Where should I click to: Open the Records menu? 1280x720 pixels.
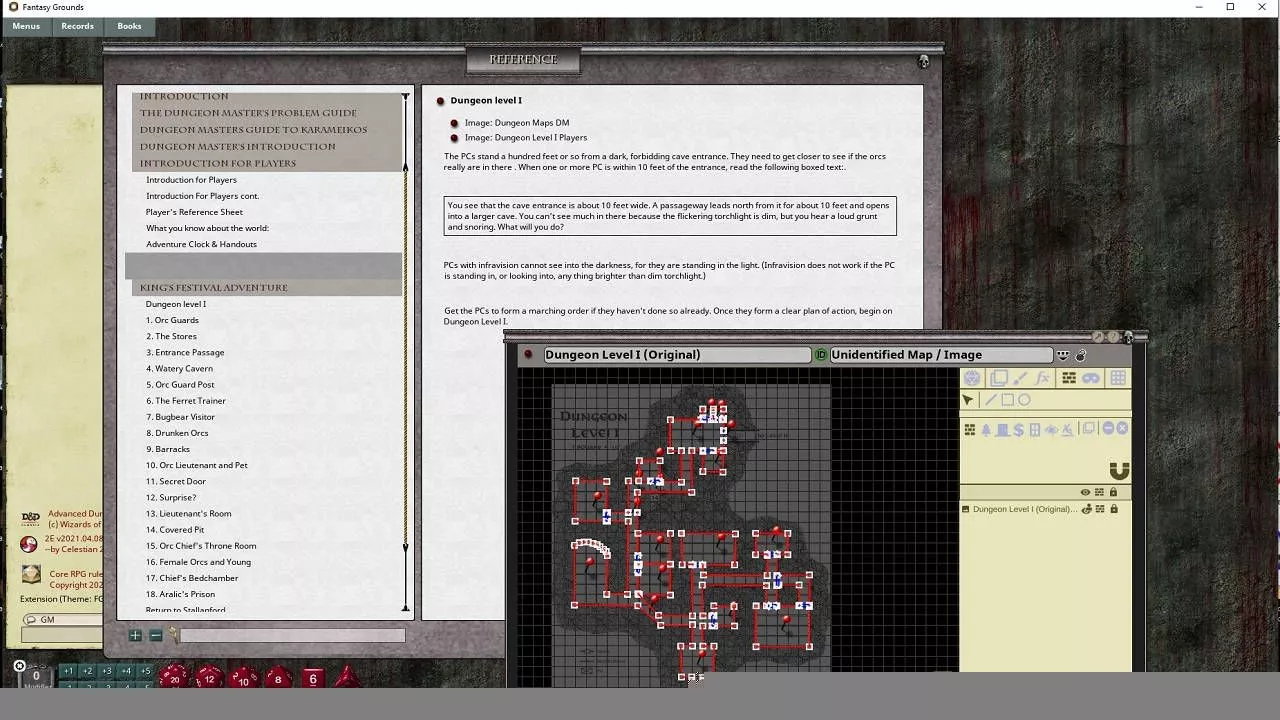(77, 26)
